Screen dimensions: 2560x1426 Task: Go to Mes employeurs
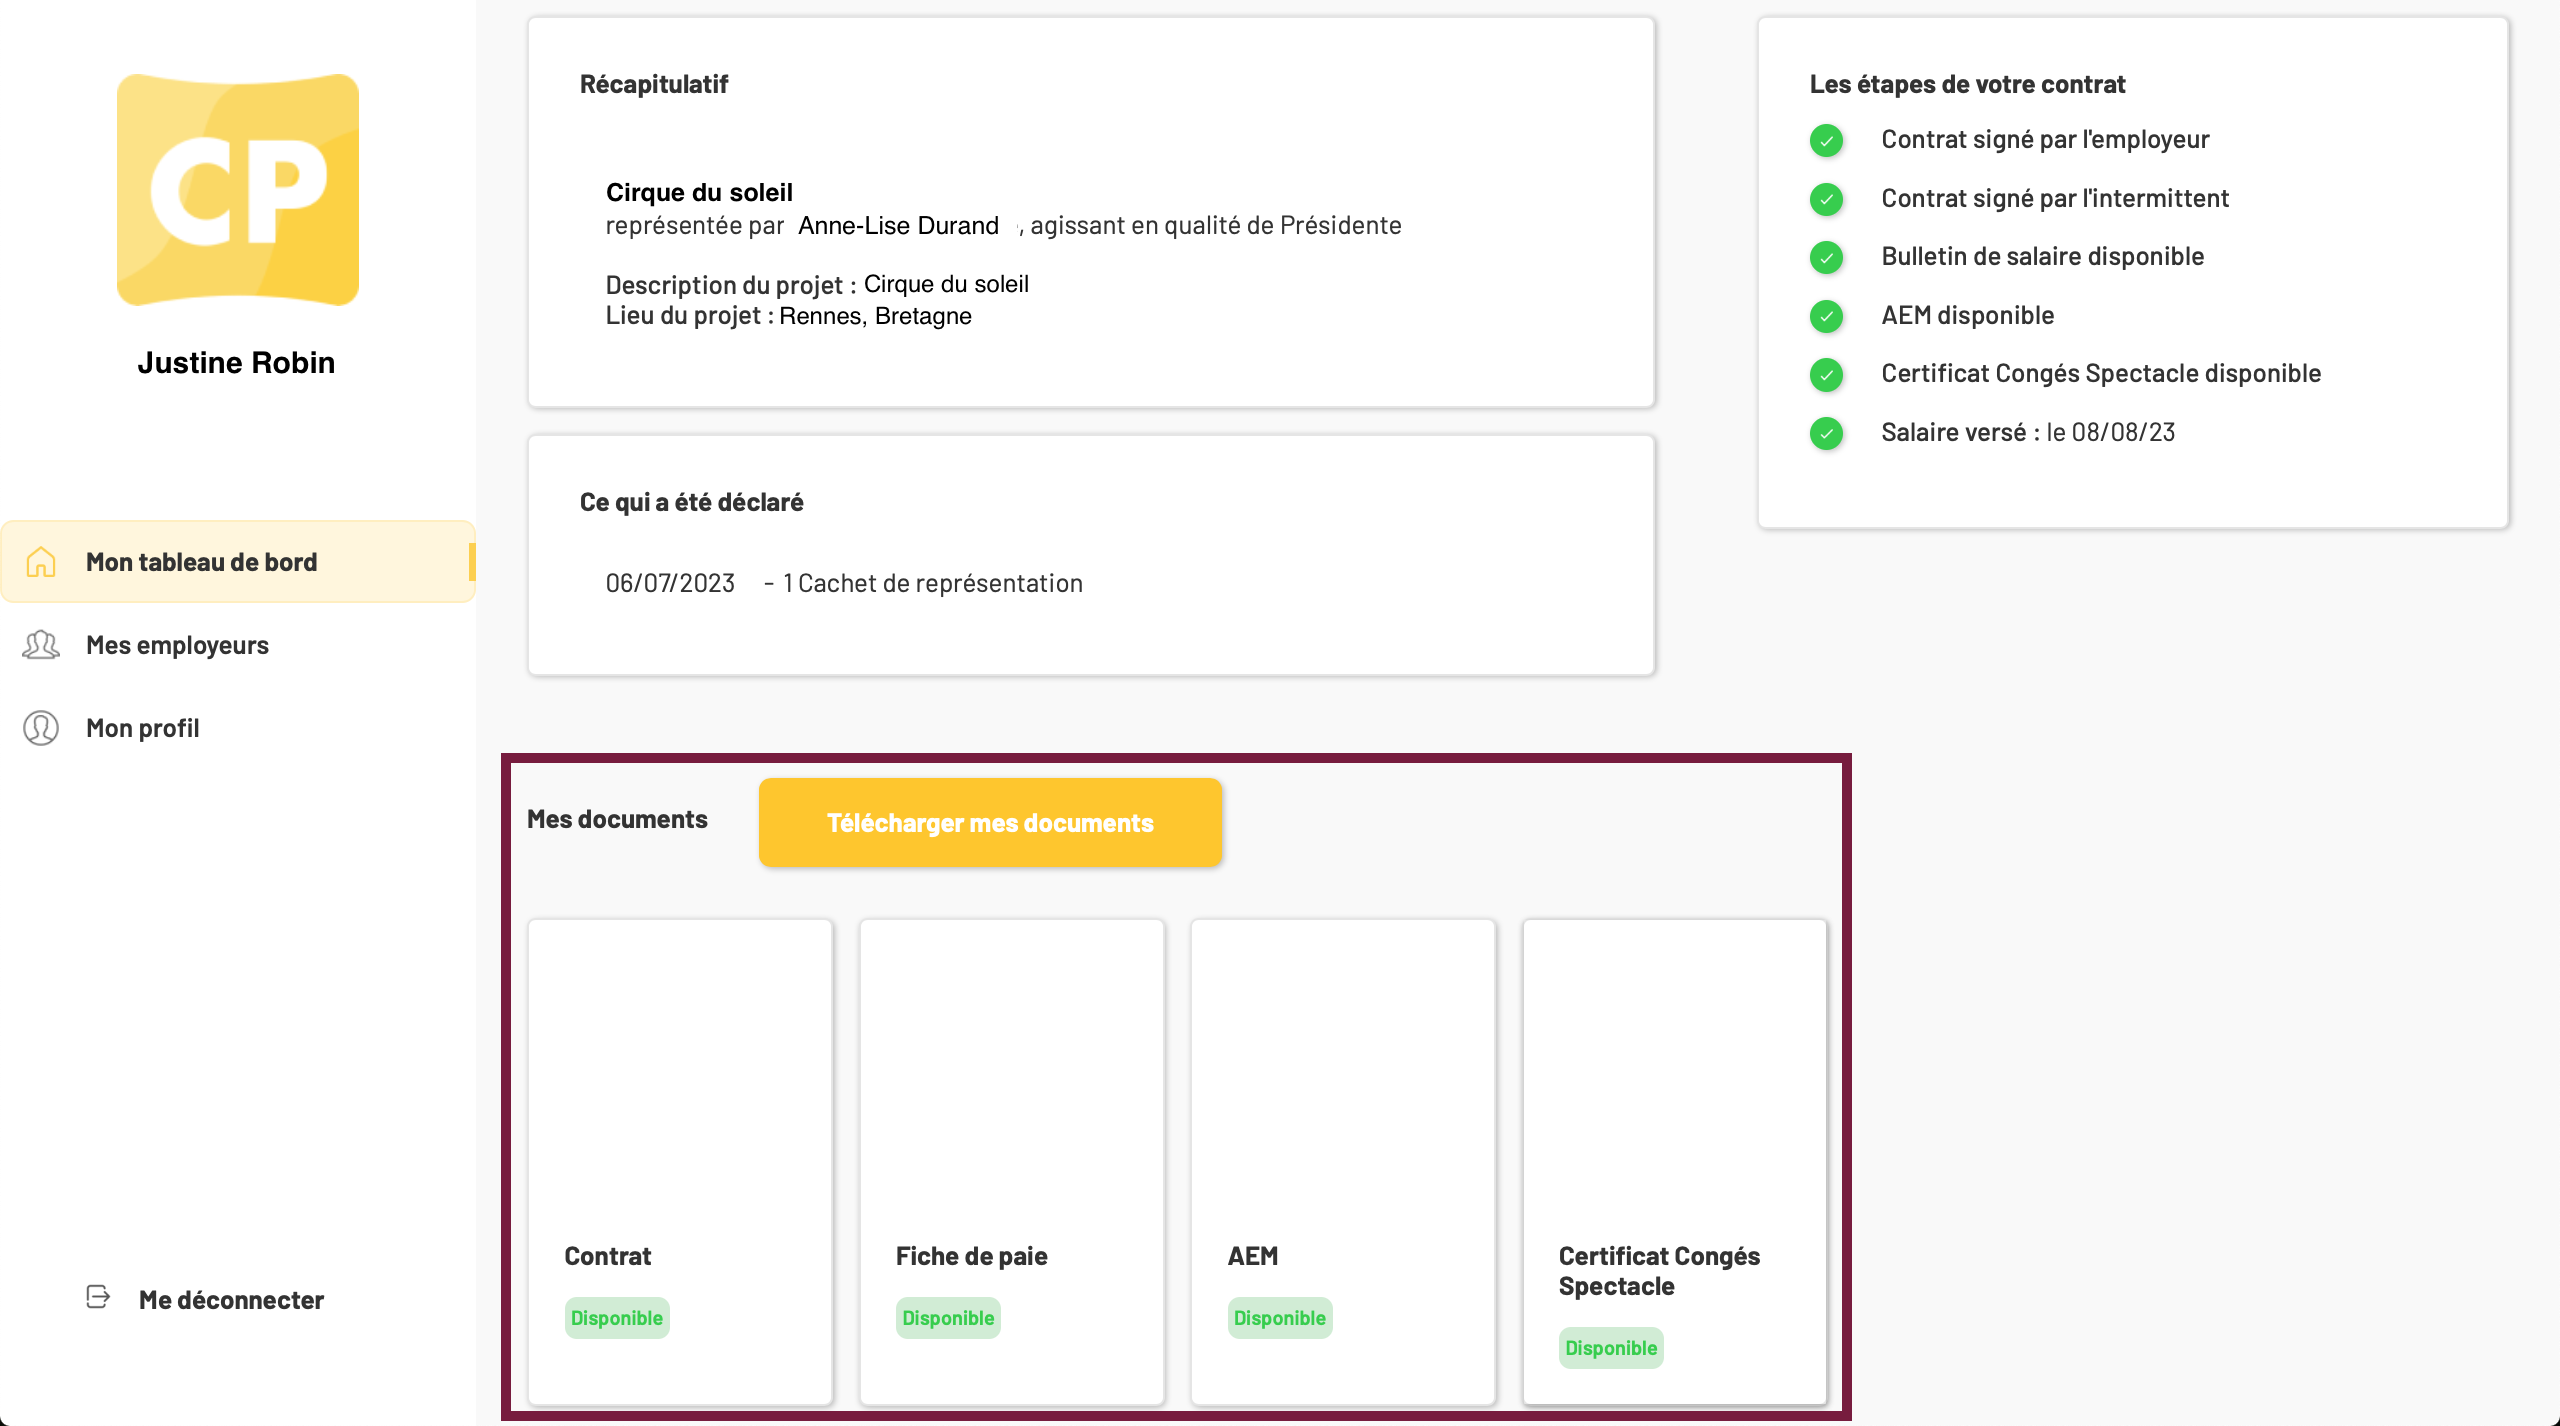177,645
